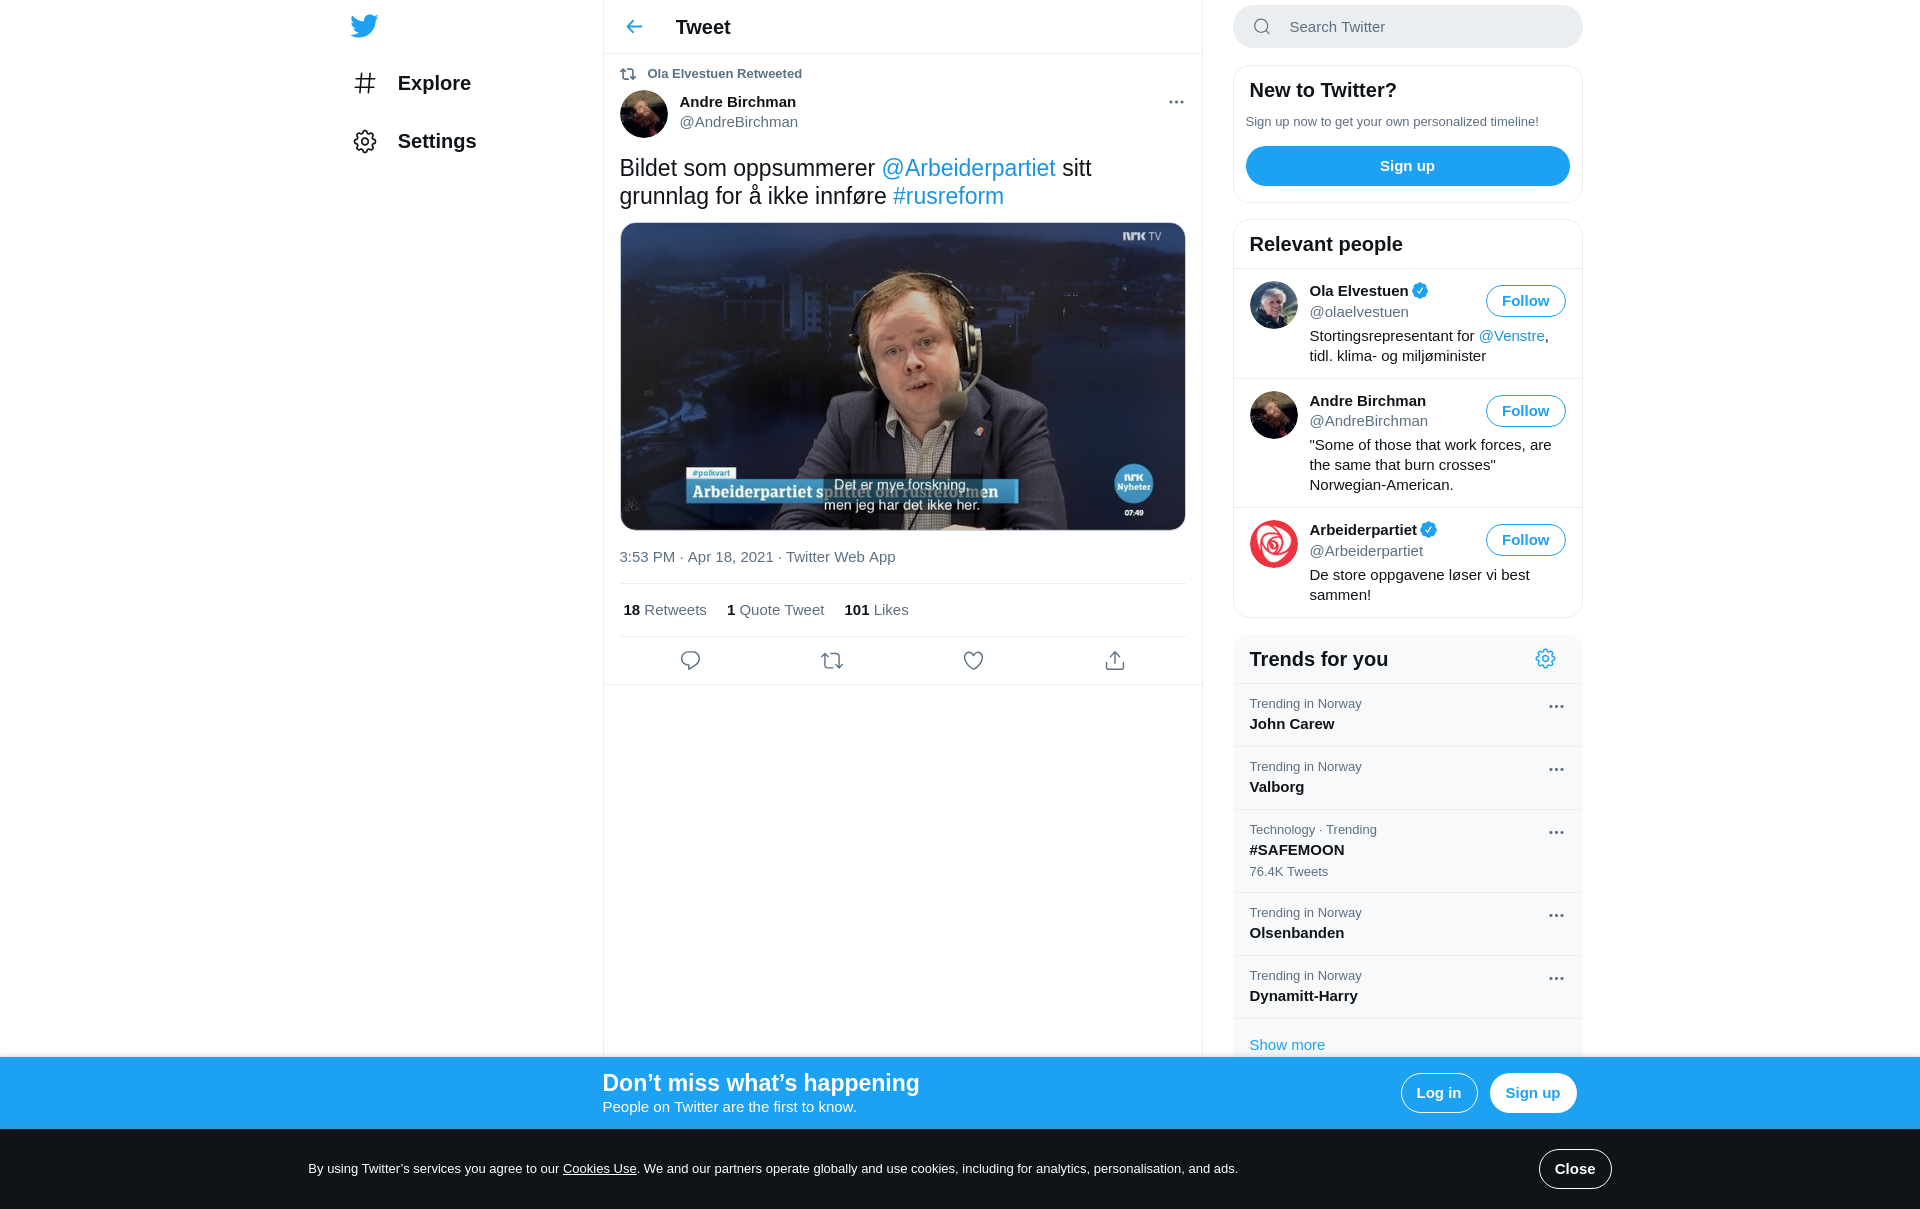Reply using the speech bubble icon
Screen dimensions: 1920x1209
click(x=690, y=661)
